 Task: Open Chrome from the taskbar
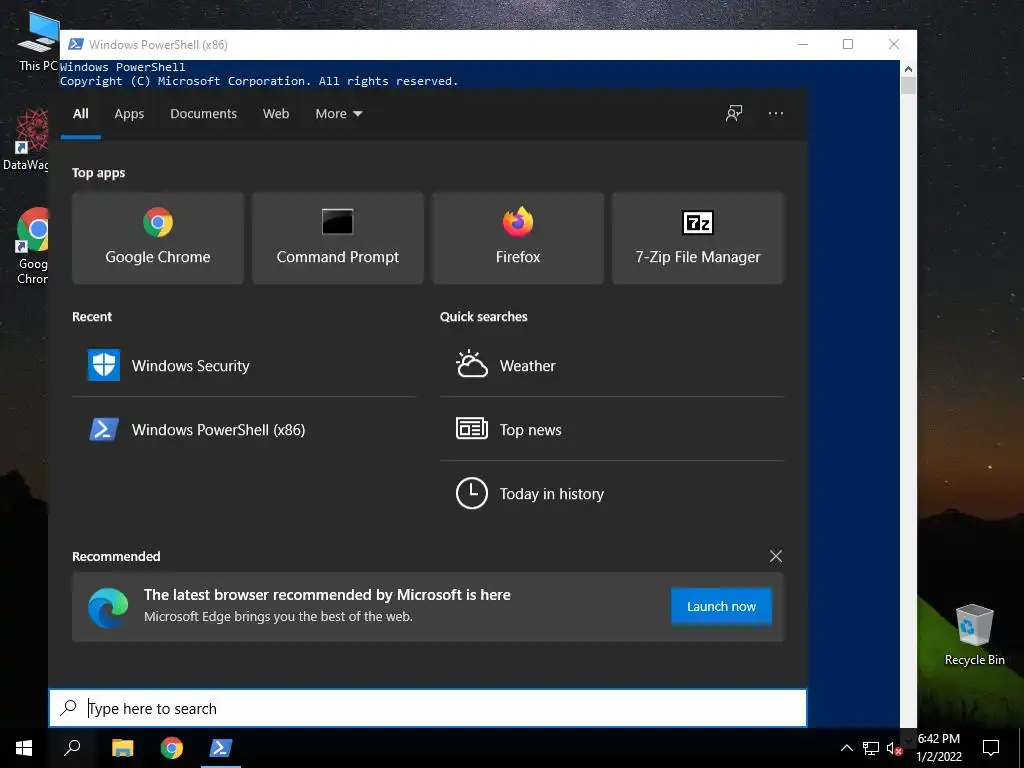(172, 748)
